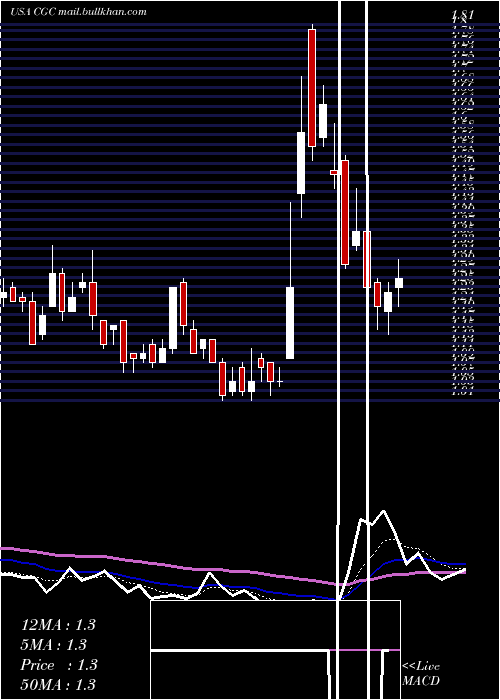Click the Price : 1.3 readout
Image resolution: width=500 pixels, height=700 pixels.
[x=59, y=665]
